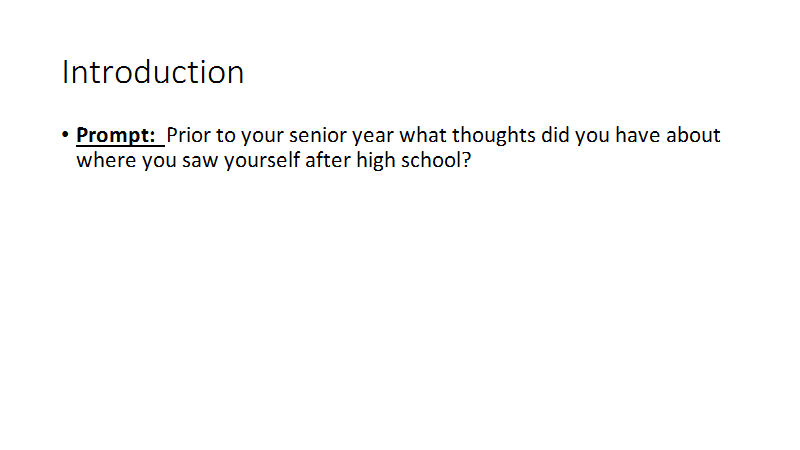Click the bullet point marker before Prompt

[65, 135]
